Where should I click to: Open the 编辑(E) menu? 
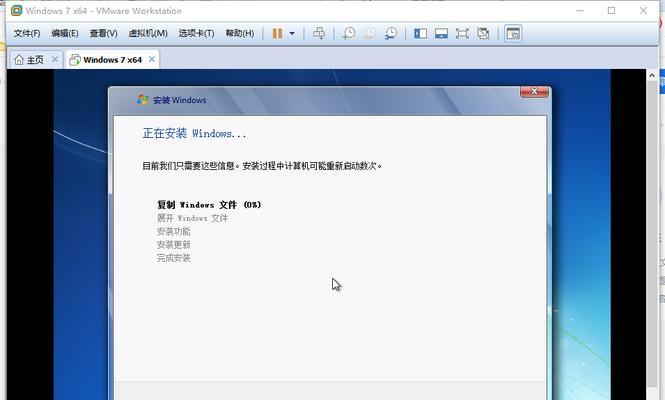click(65, 33)
